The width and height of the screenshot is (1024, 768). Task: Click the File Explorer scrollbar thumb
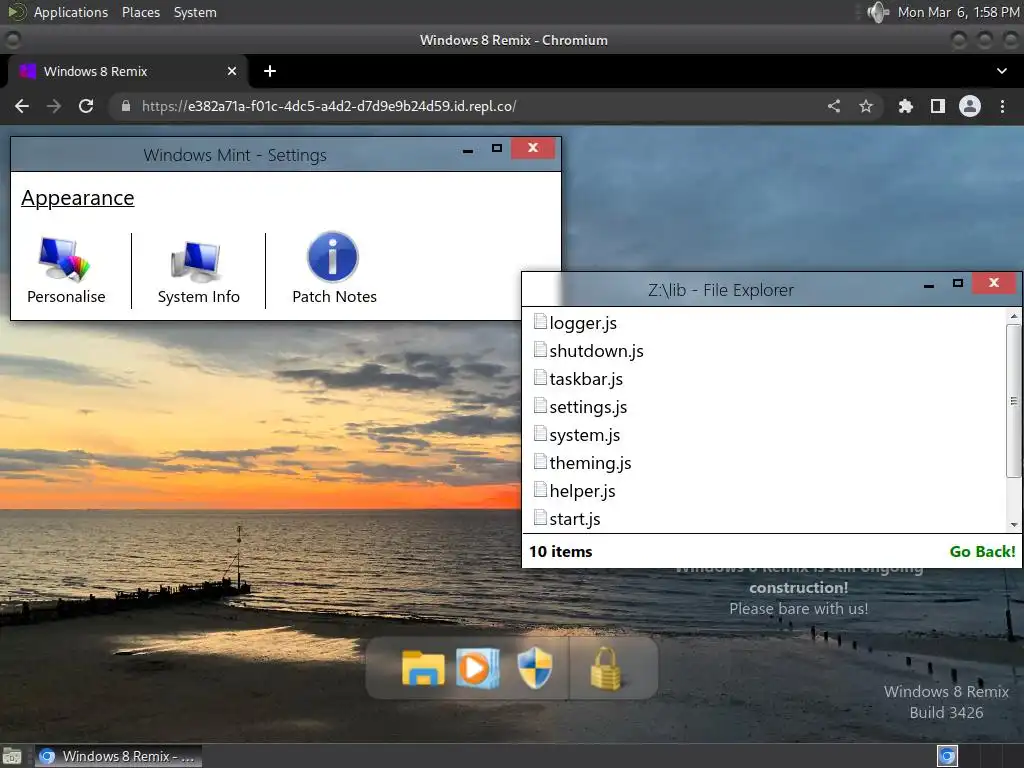tap(1014, 400)
